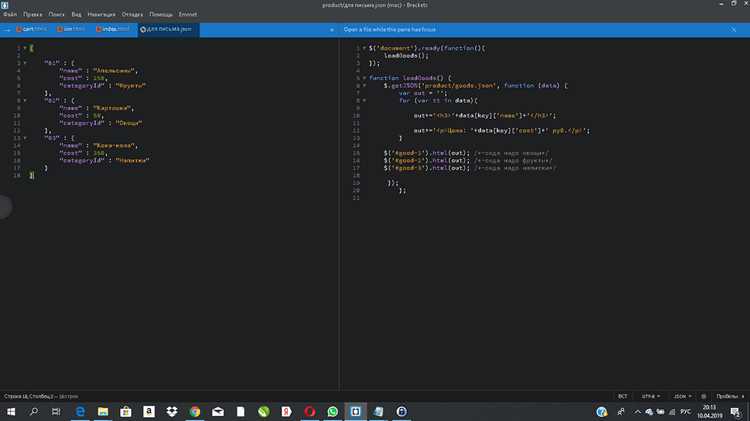Switch to the index file tab
The height and width of the screenshot is (421, 750).
(x=113, y=29)
